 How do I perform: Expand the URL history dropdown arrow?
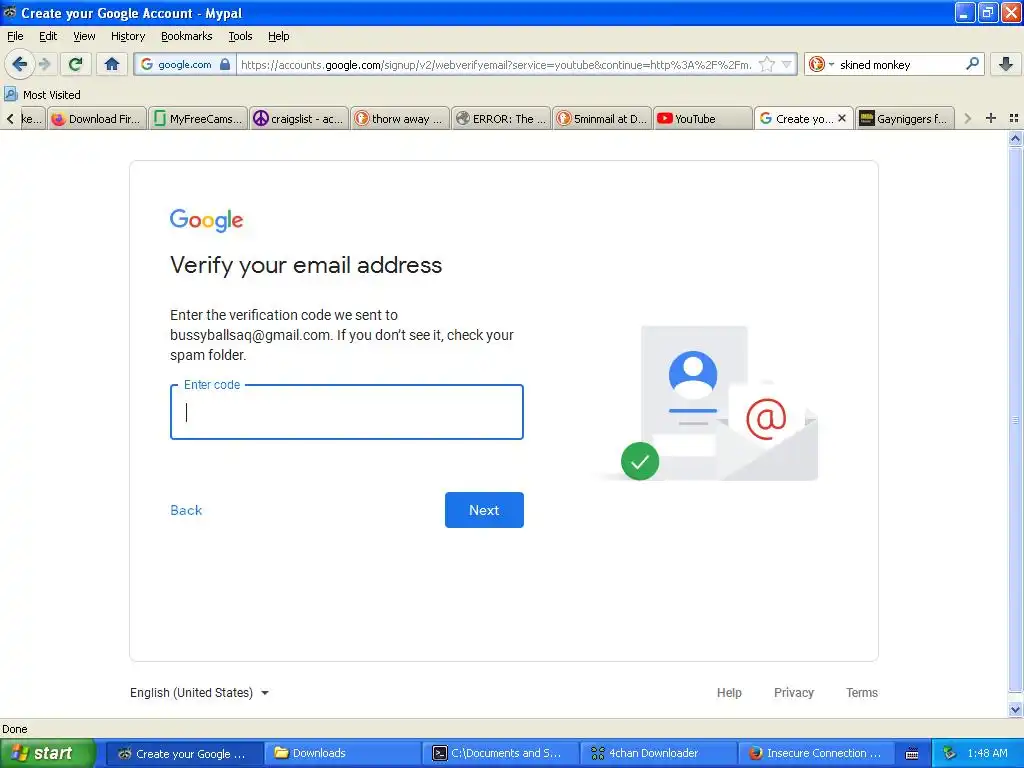[x=787, y=64]
